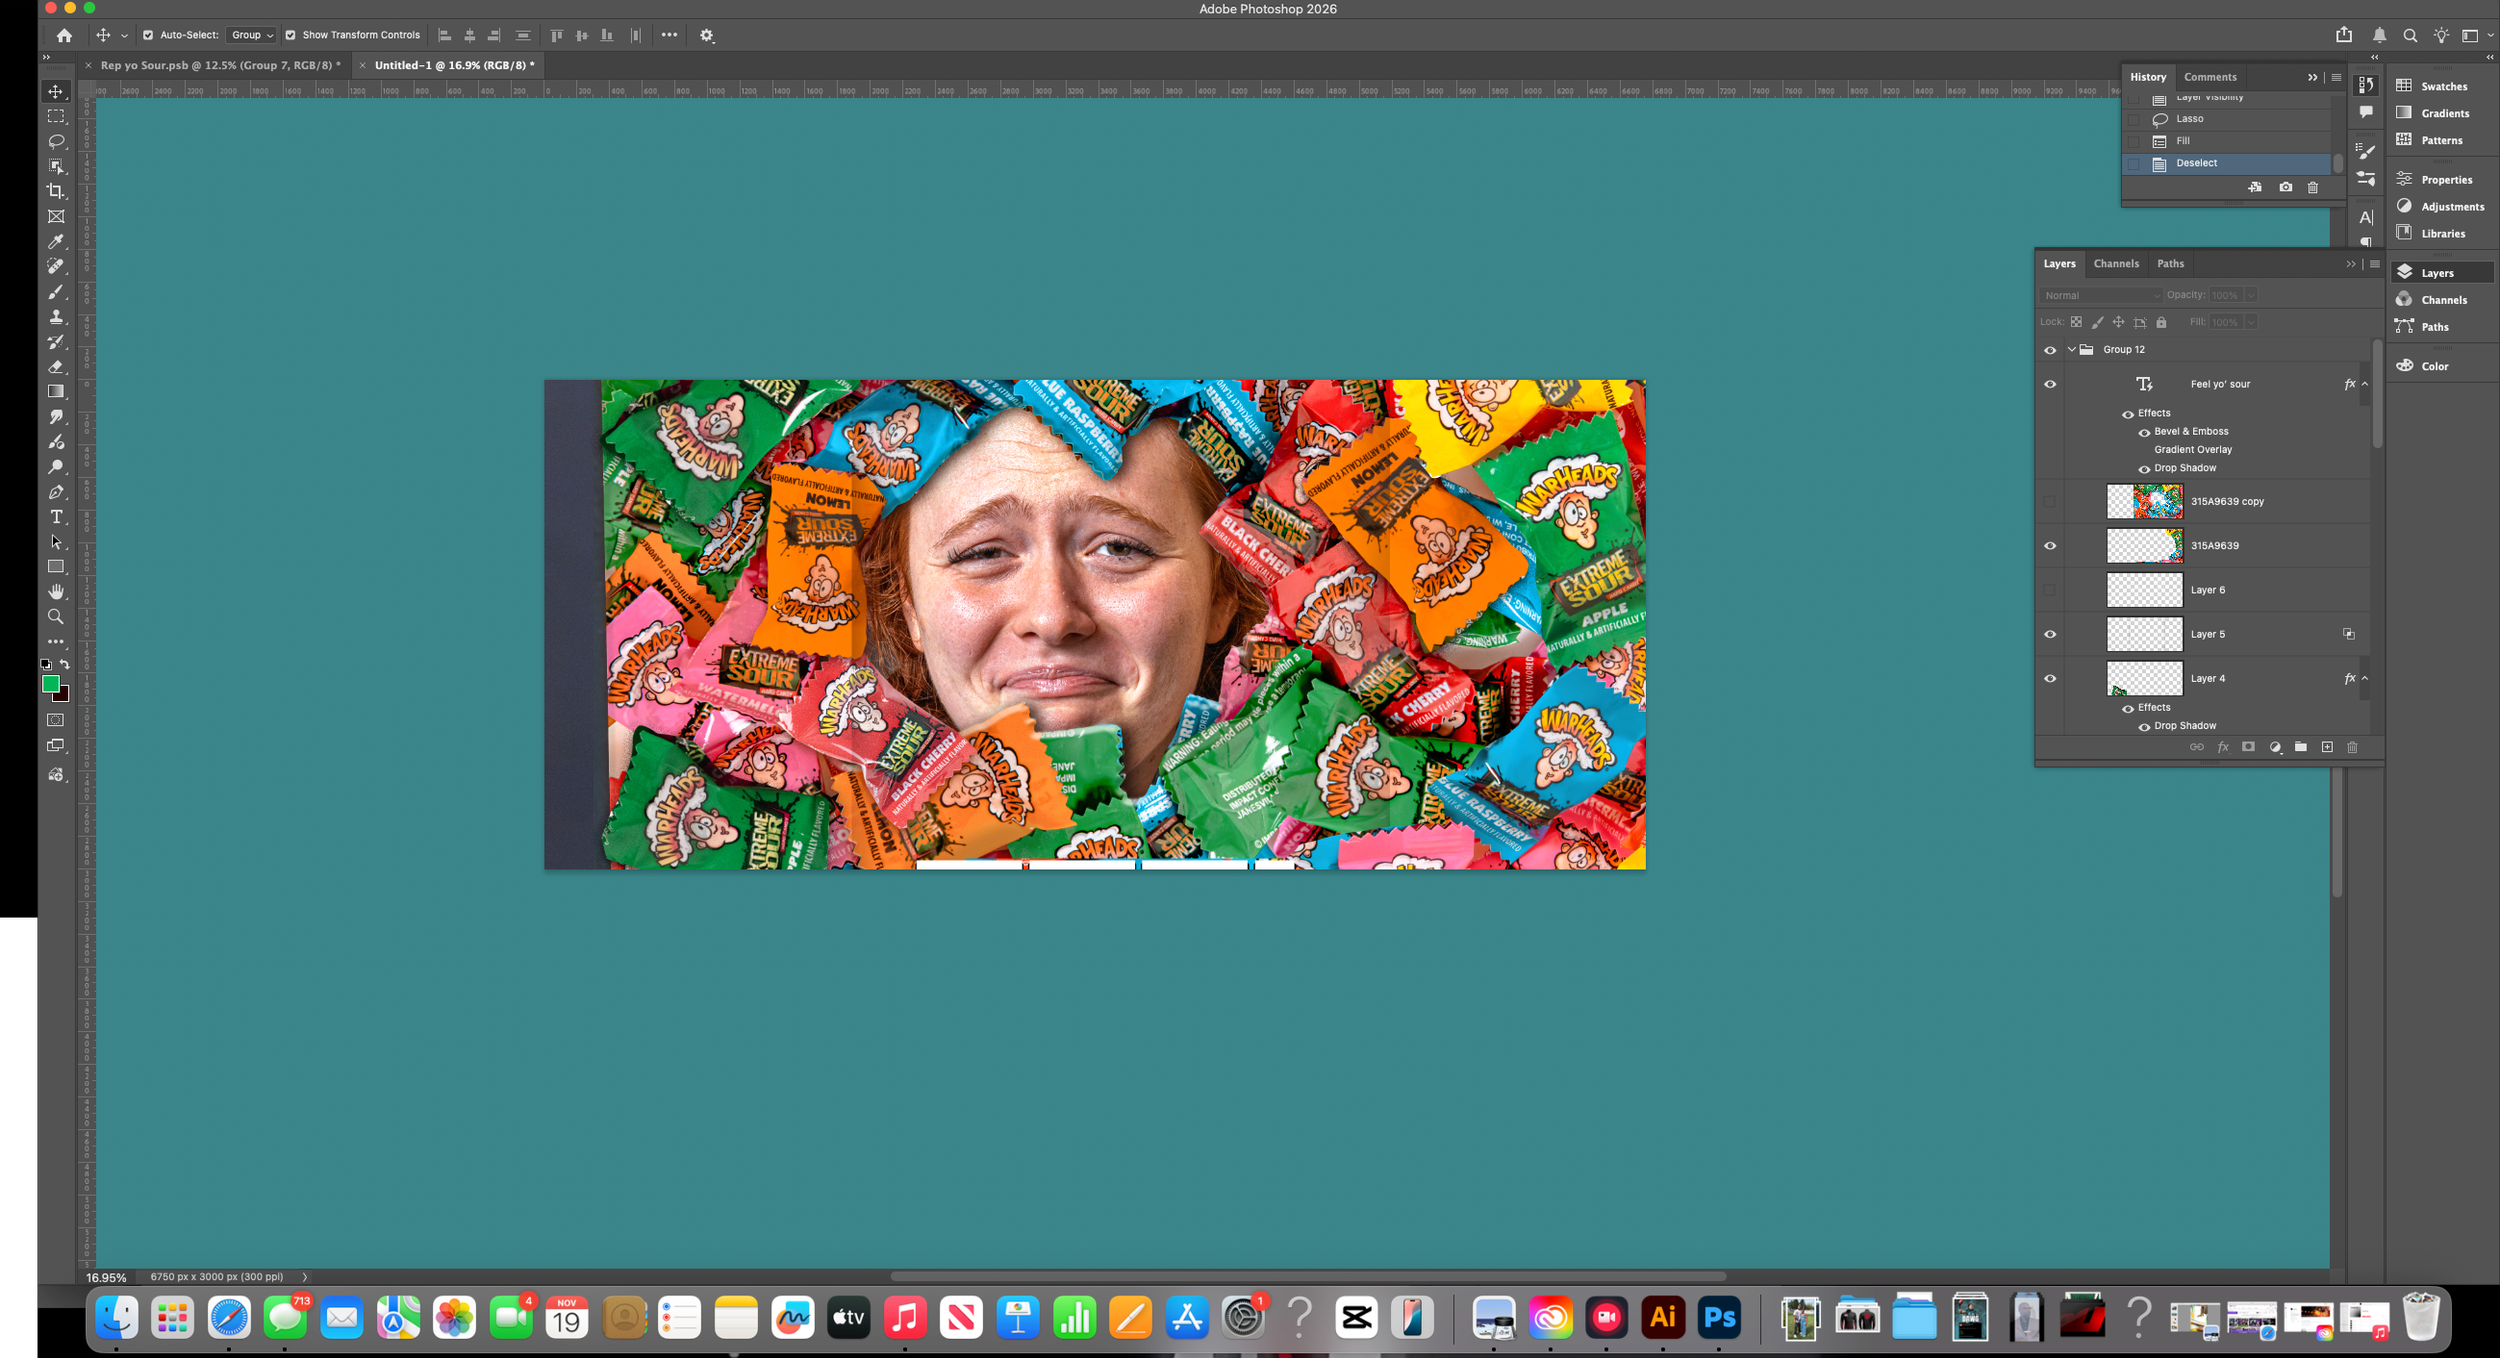
Task: Switch to the Paths tab
Action: click(x=2170, y=264)
